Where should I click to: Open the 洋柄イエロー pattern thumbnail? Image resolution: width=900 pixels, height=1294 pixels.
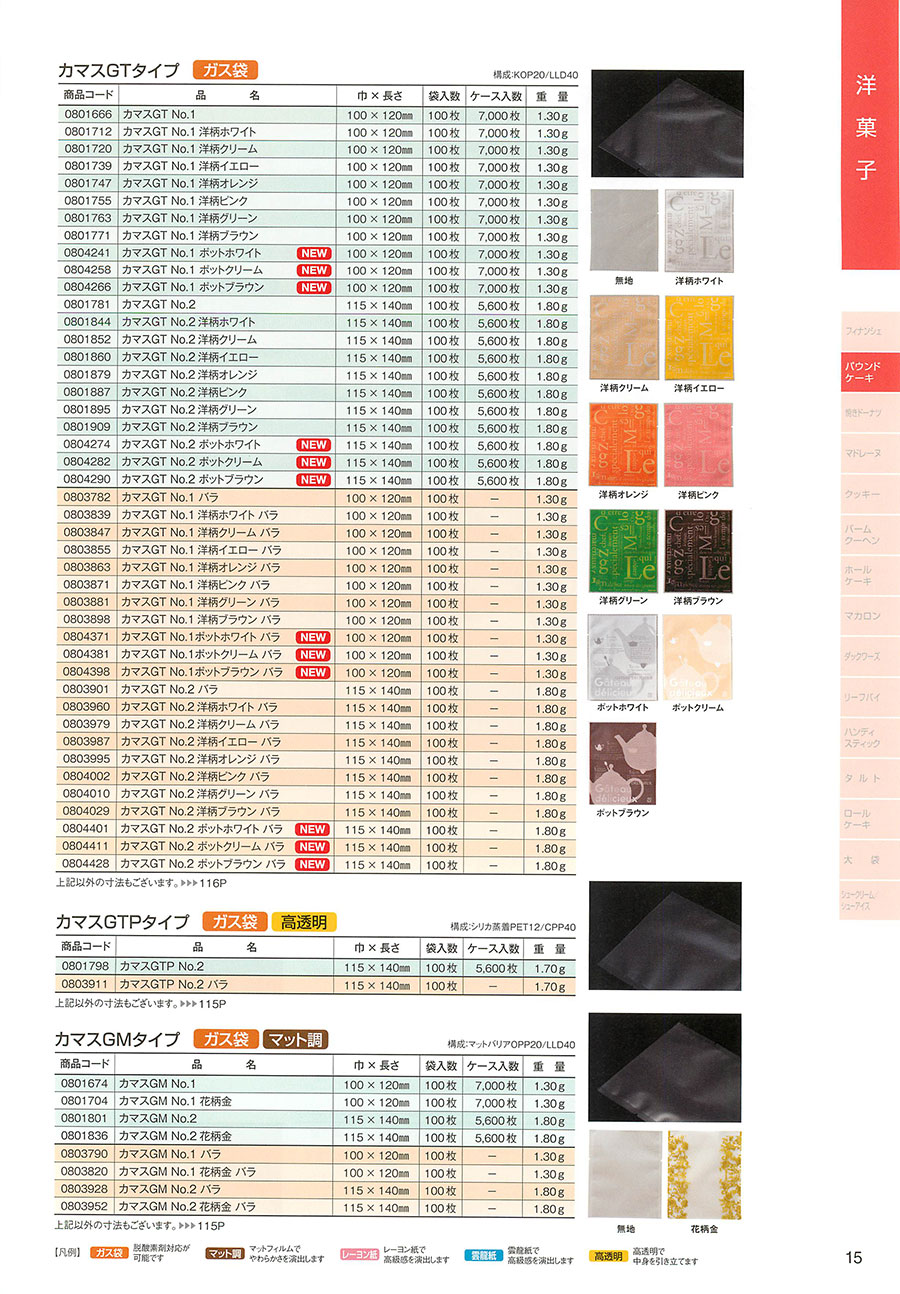698,336
